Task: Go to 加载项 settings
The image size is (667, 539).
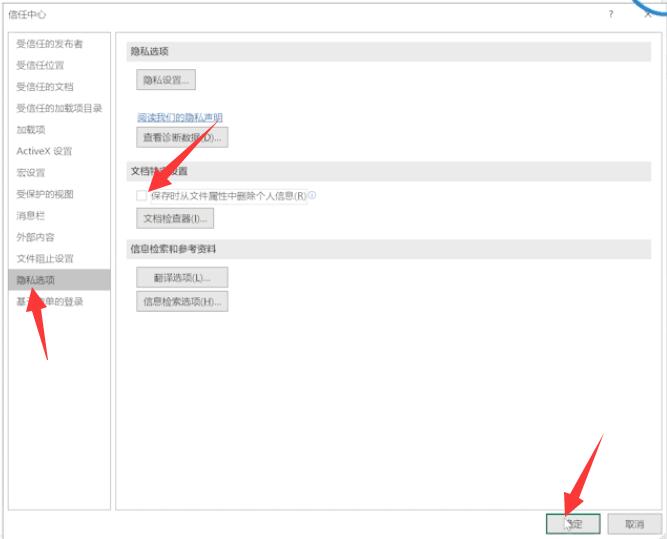Action: [31, 130]
